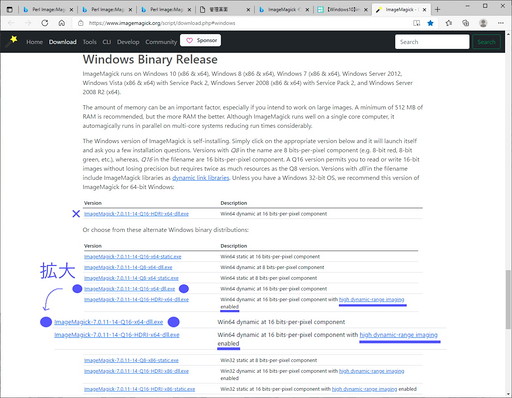Download the HDRI-x64-dll.exe link beside the X mark

click(x=136, y=214)
